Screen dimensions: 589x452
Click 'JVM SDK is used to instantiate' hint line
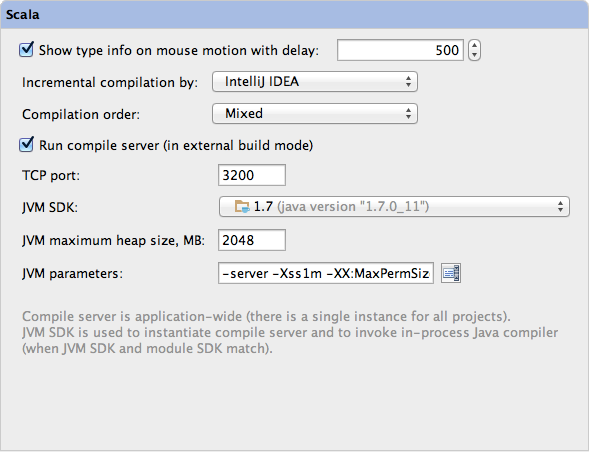click(x=290, y=333)
